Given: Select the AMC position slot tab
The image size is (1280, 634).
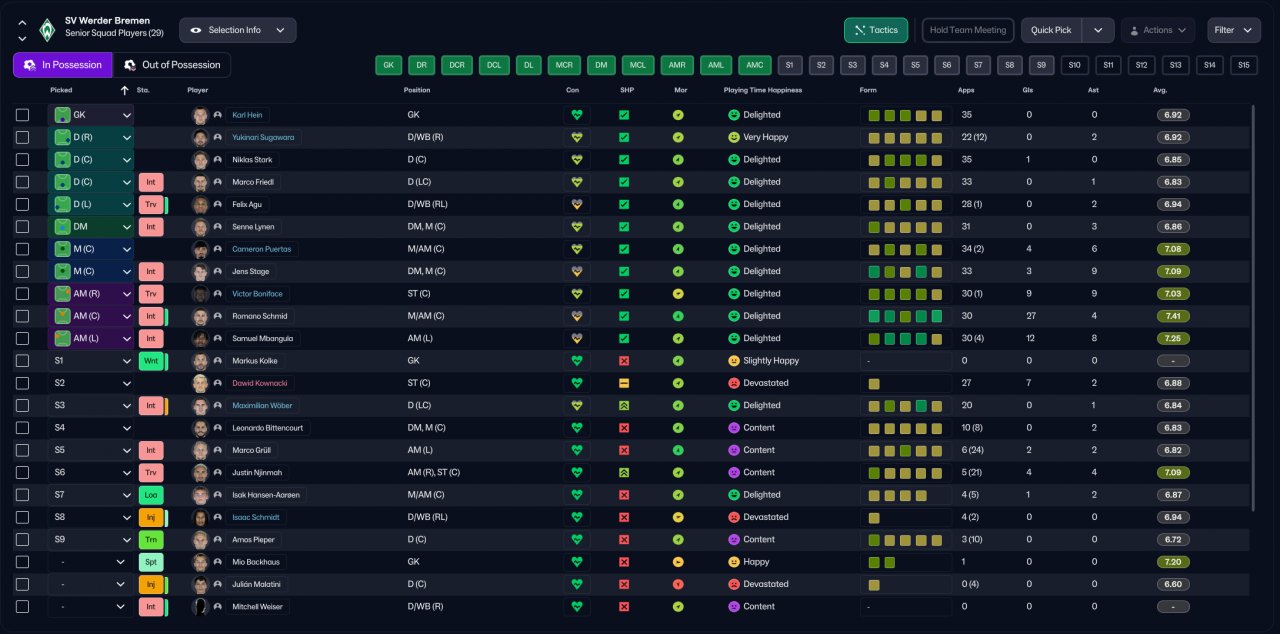Looking at the screenshot, I should click(x=755, y=65).
